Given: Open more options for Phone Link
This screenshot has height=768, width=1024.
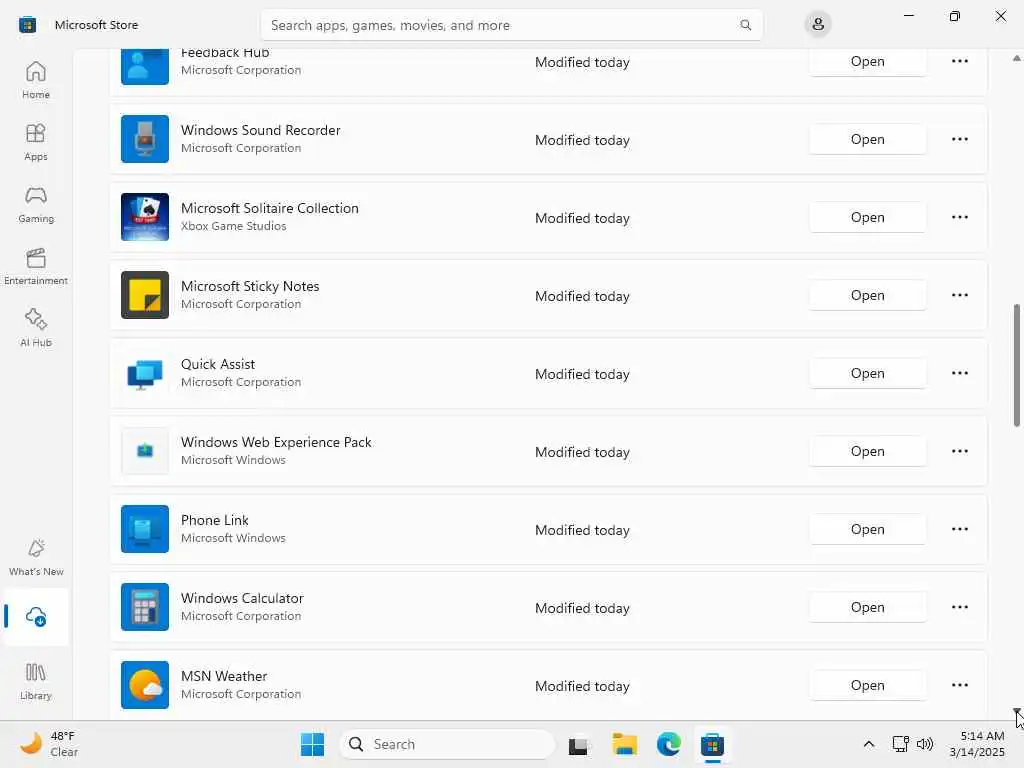Looking at the screenshot, I should pyautogui.click(x=959, y=529).
